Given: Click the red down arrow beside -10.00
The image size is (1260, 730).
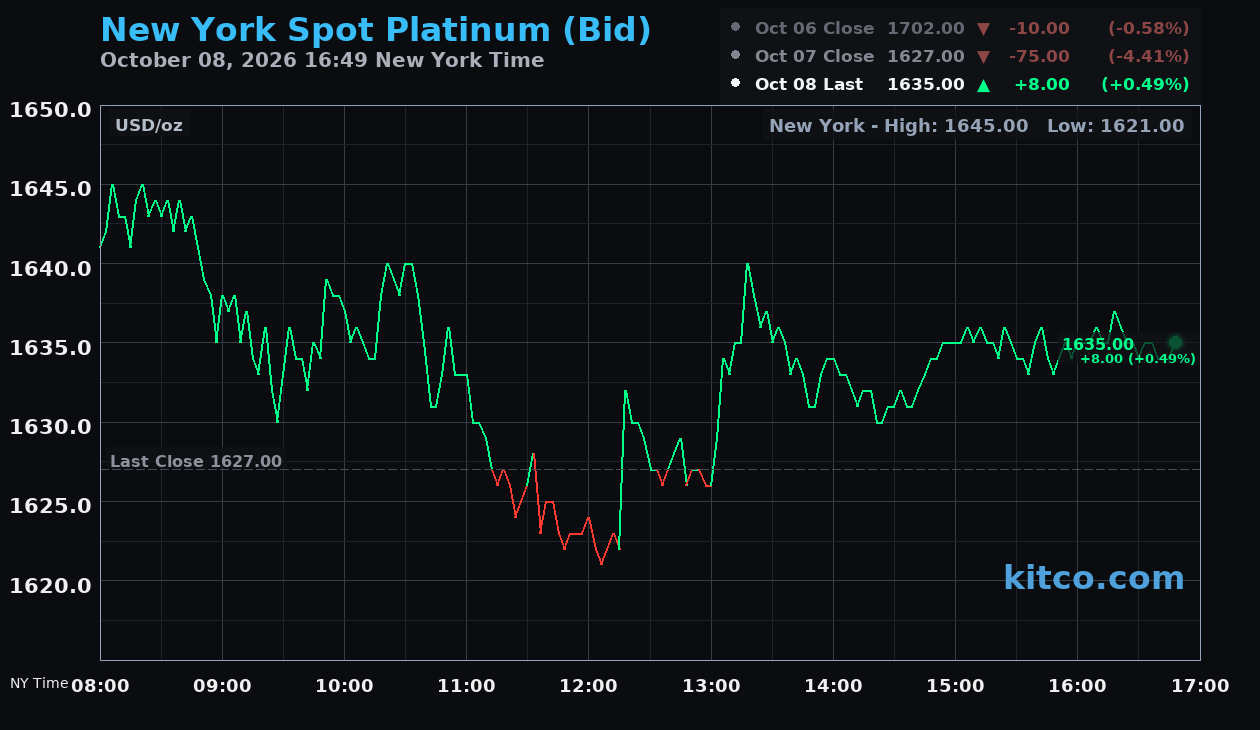Looking at the screenshot, I should 983,29.
